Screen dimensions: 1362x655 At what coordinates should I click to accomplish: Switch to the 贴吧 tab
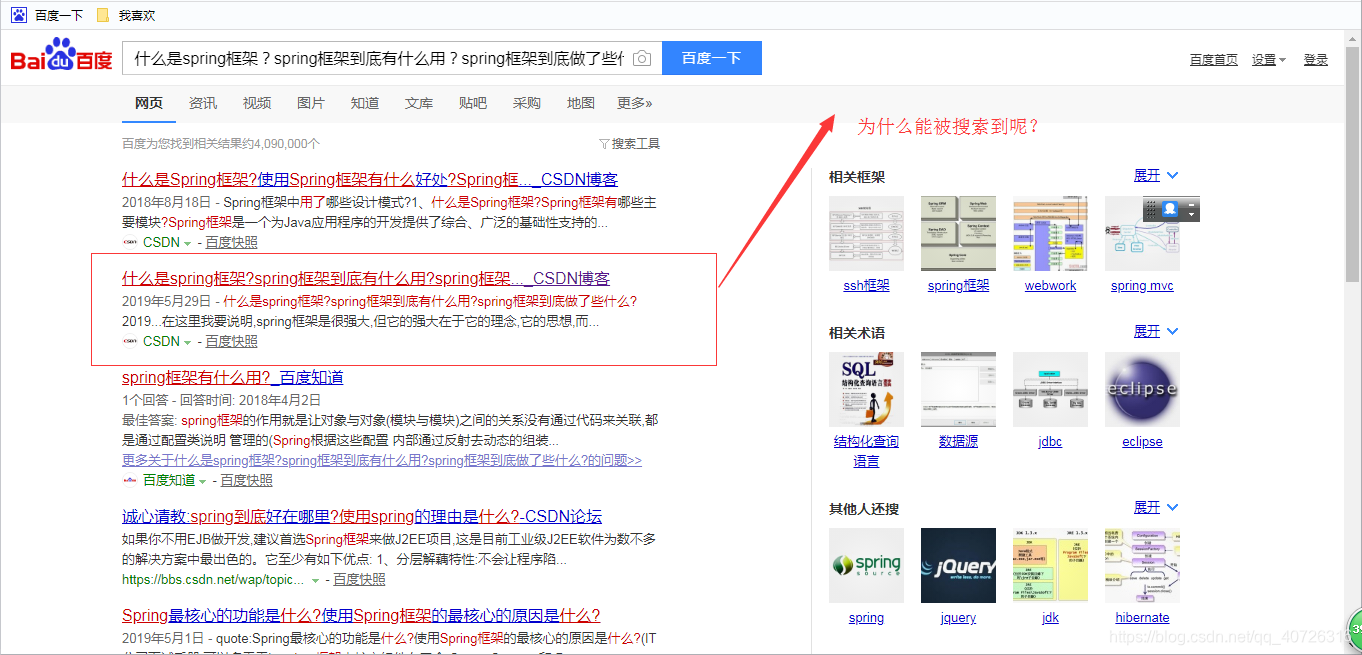click(x=473, y=103)
